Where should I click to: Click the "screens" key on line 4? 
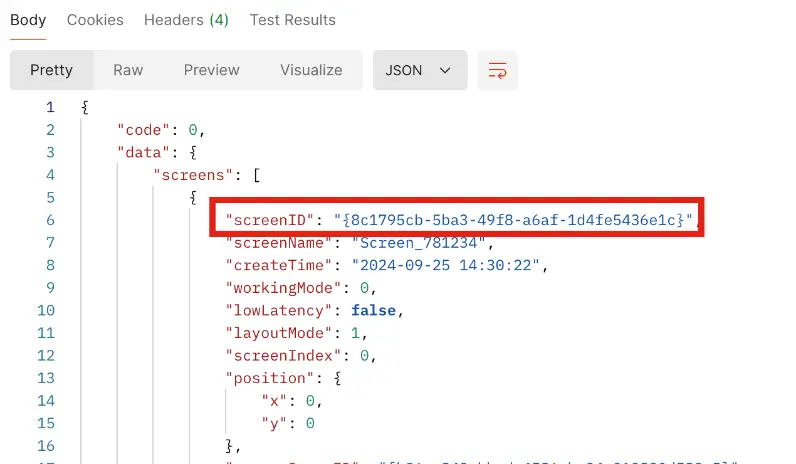point(196,175)
